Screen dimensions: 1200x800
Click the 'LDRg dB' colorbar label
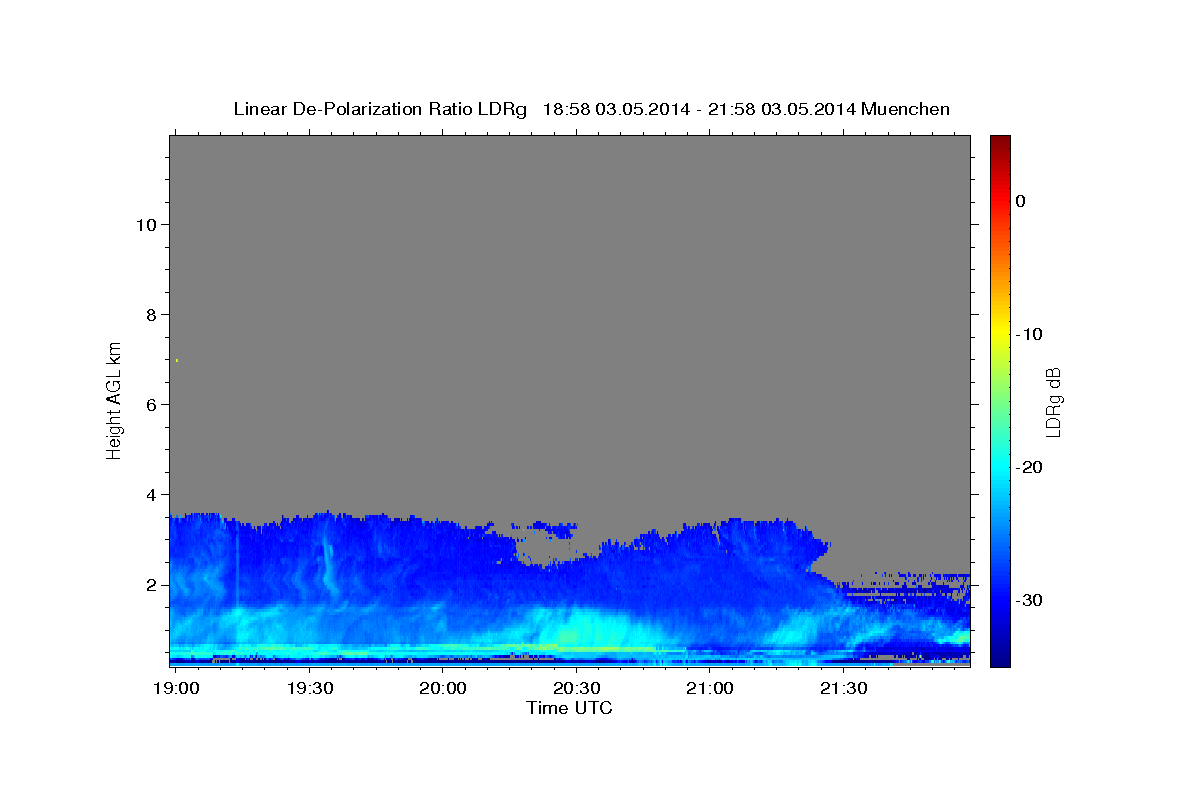(x=1053, y=400)
